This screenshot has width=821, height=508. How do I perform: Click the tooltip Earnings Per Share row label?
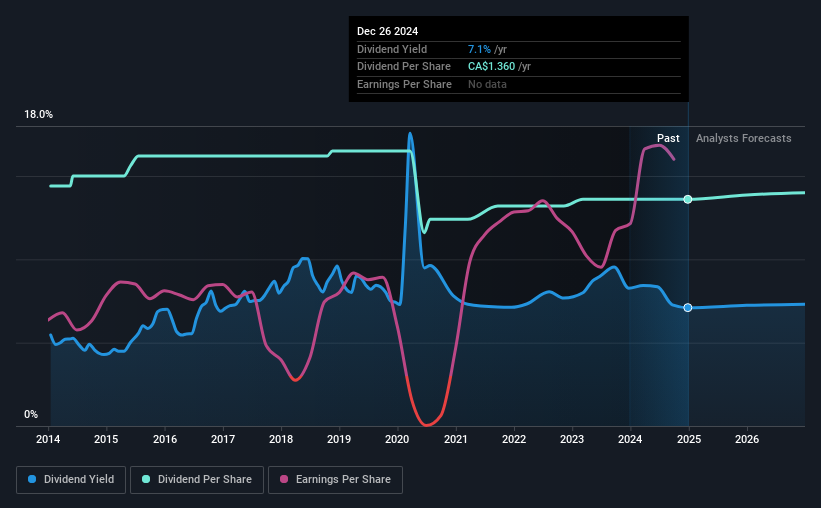point(404,84)
